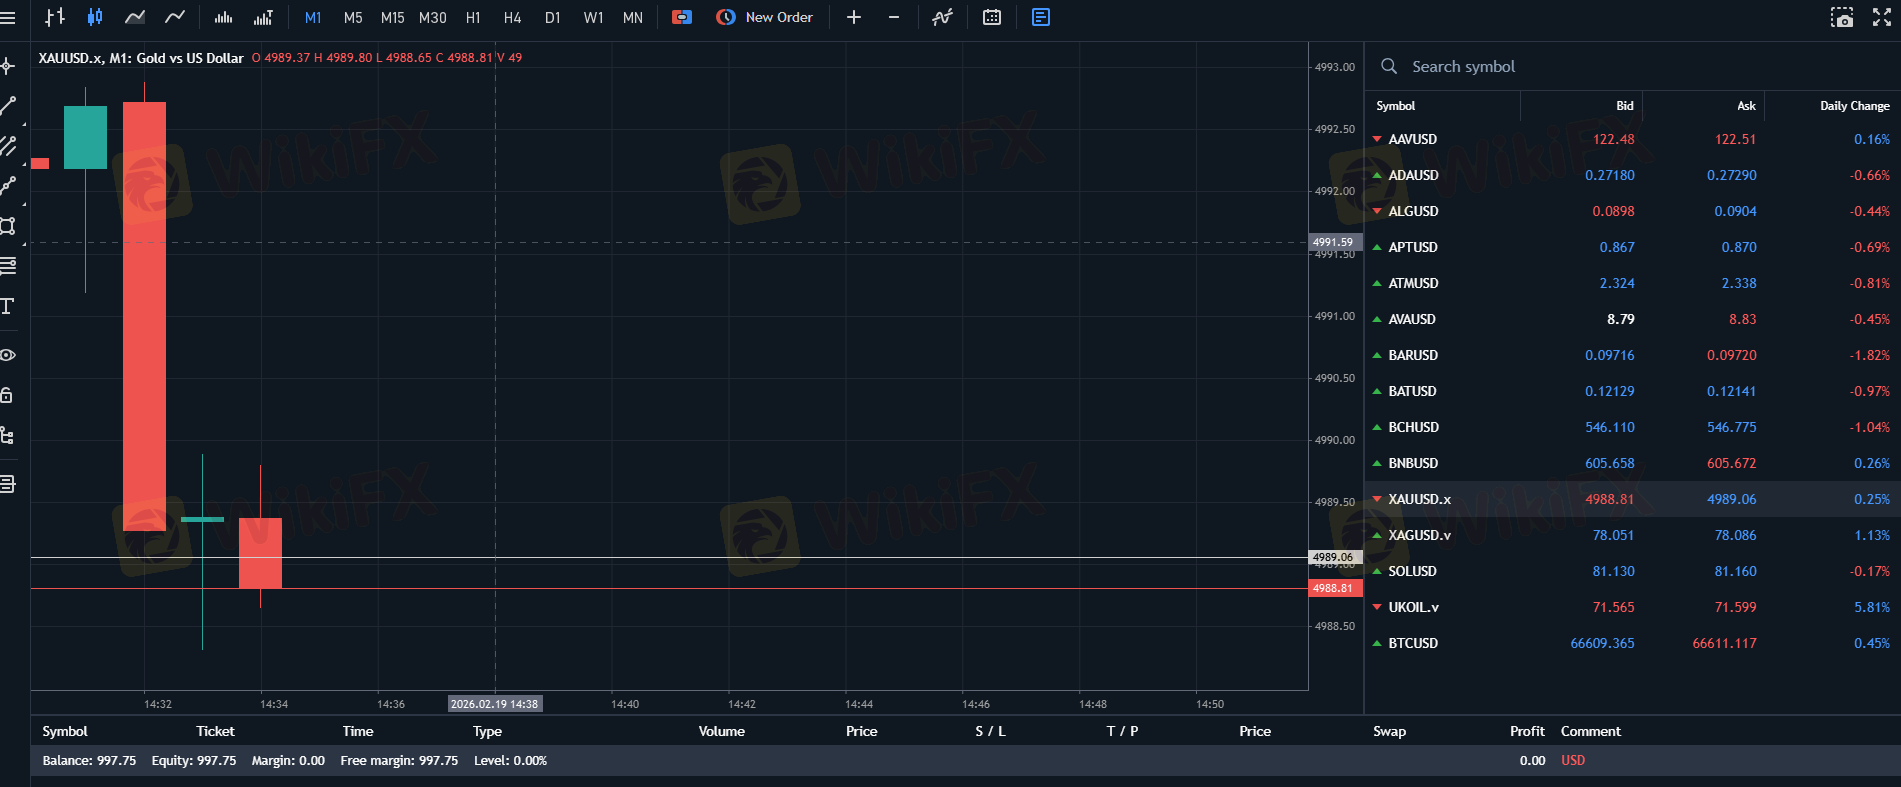Toggle the one-click trading panel button
This screenshot has height=787, width=1901.
click(x=682, y=17)
